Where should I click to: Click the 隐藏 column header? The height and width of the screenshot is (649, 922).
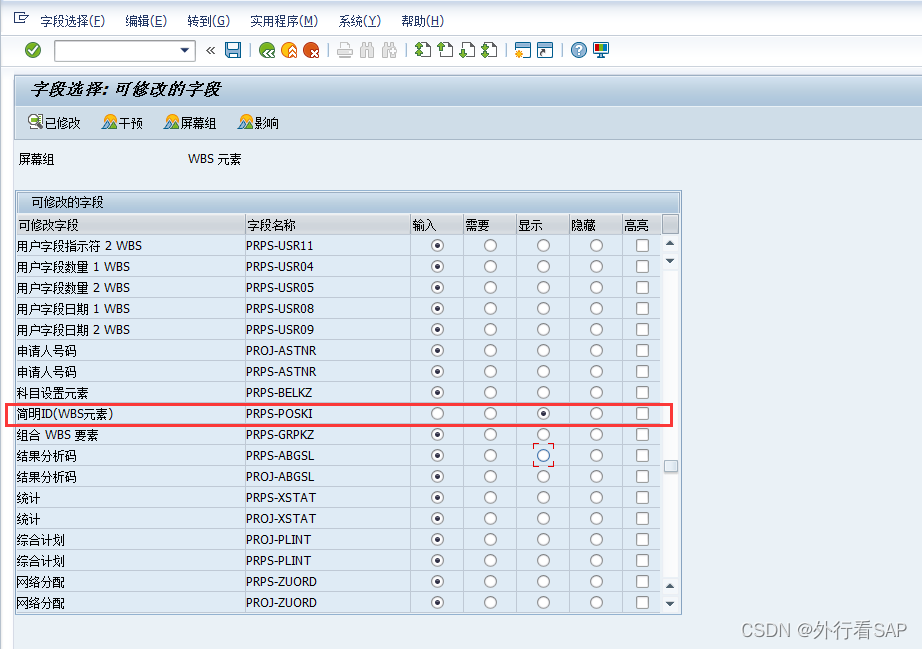pos(596,225)
